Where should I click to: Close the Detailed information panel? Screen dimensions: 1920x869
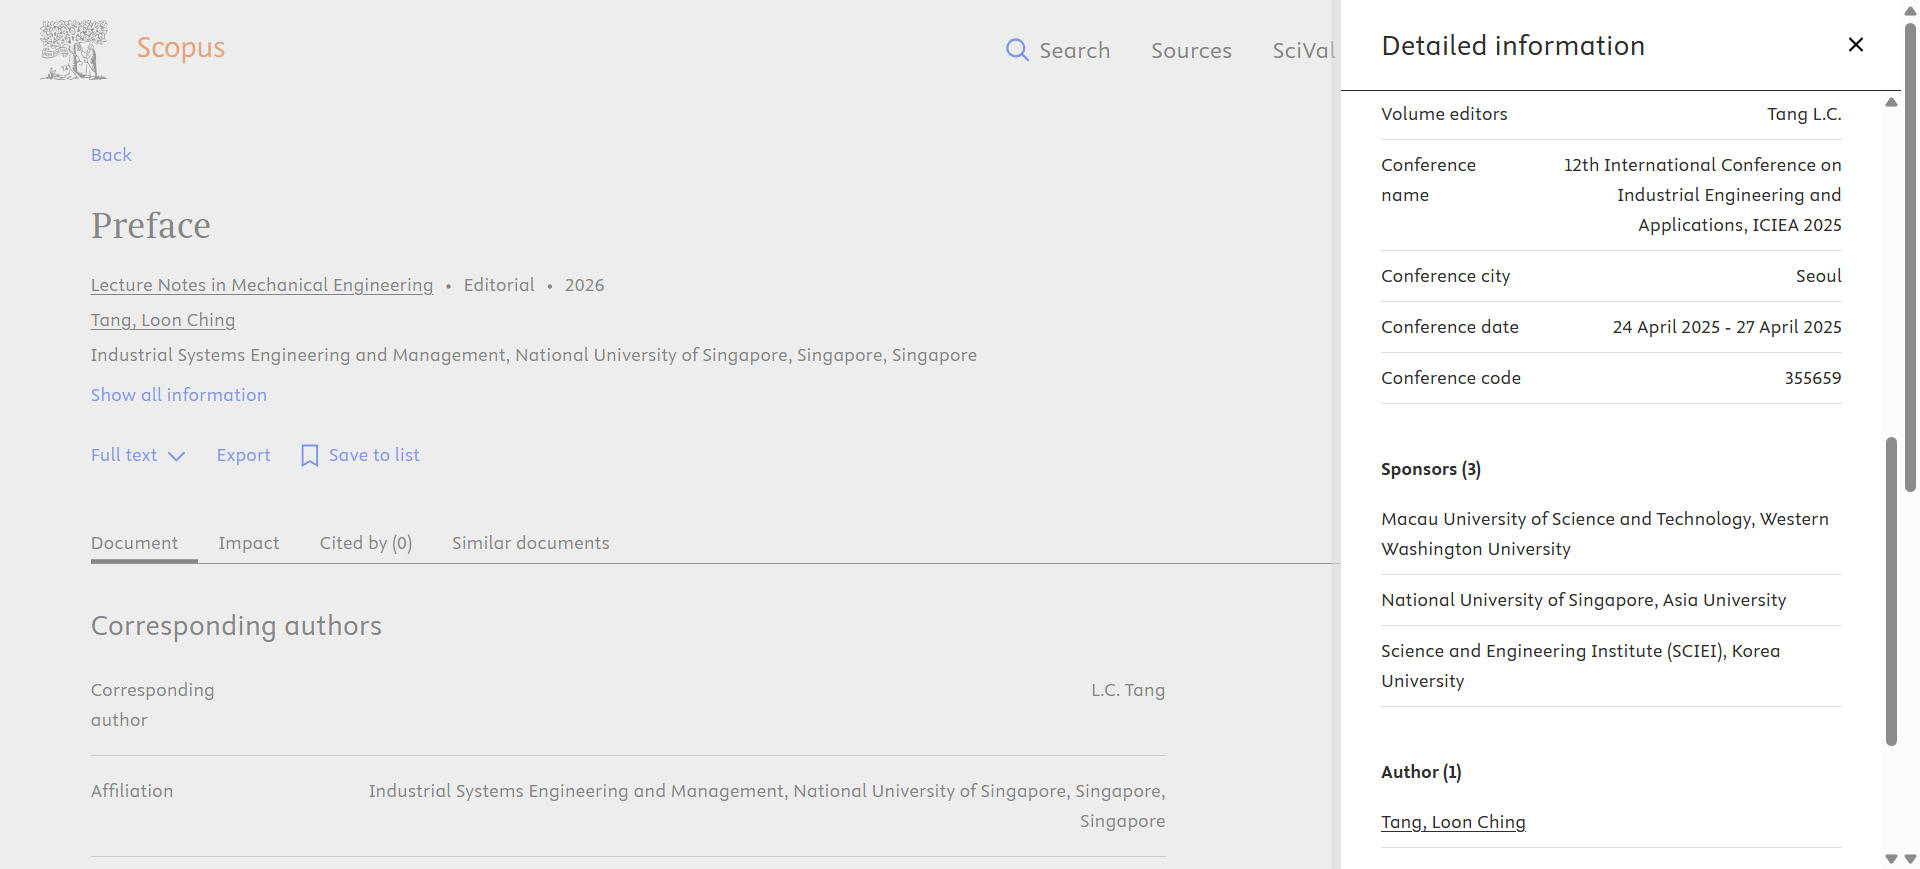pos(1856,45)
